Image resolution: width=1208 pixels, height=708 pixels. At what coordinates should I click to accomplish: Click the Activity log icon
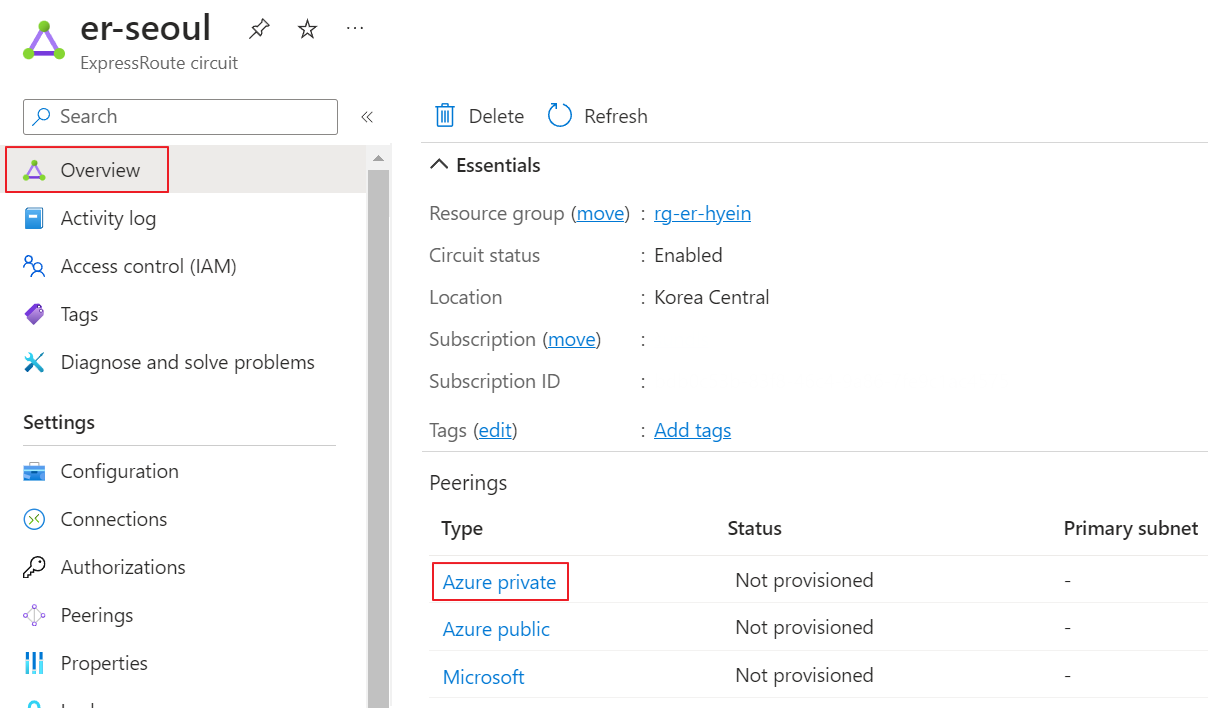[x=35, y=218]
